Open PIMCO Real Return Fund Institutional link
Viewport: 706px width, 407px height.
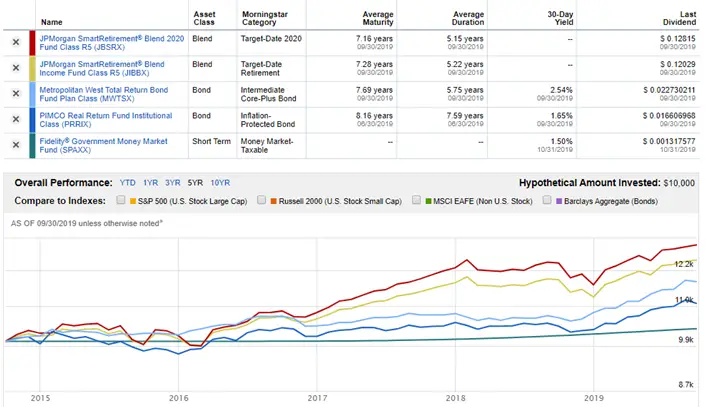pos(106,120)
